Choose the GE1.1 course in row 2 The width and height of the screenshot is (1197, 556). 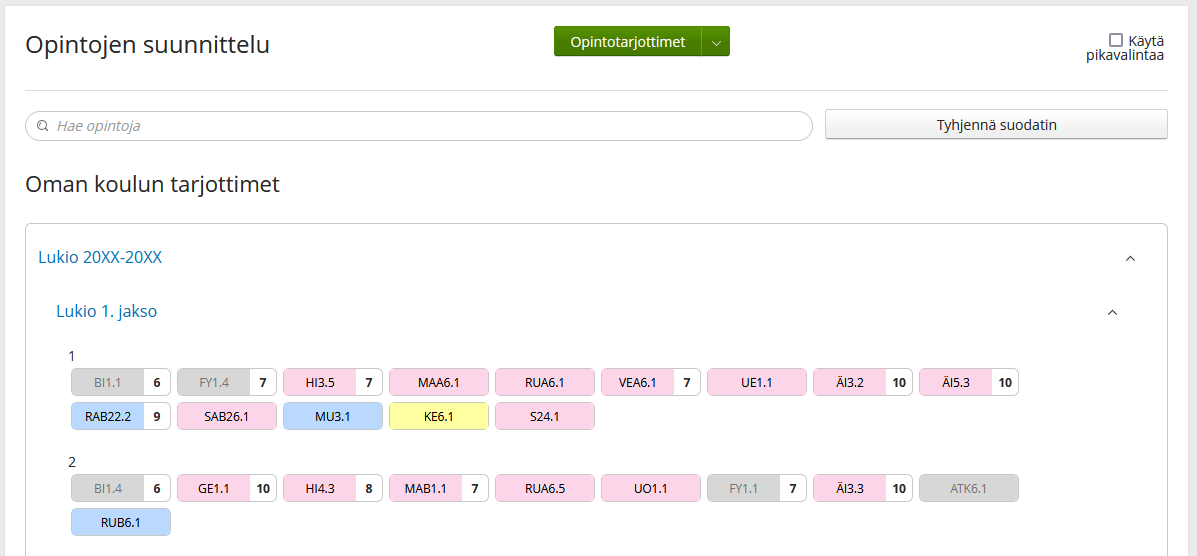pos(227,488)
